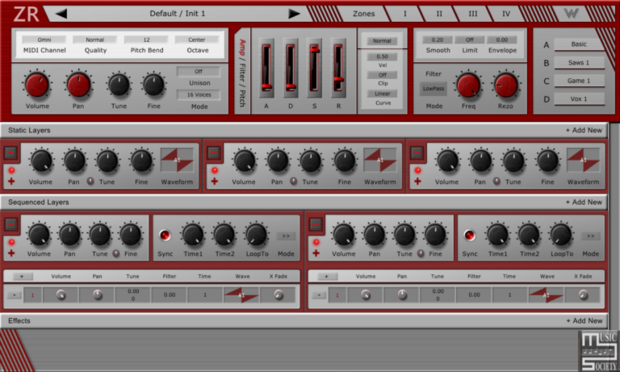The image size is (620, 372).
Task: Open the wave thumbnail in the first sequence step
Action: coord(241,295)
